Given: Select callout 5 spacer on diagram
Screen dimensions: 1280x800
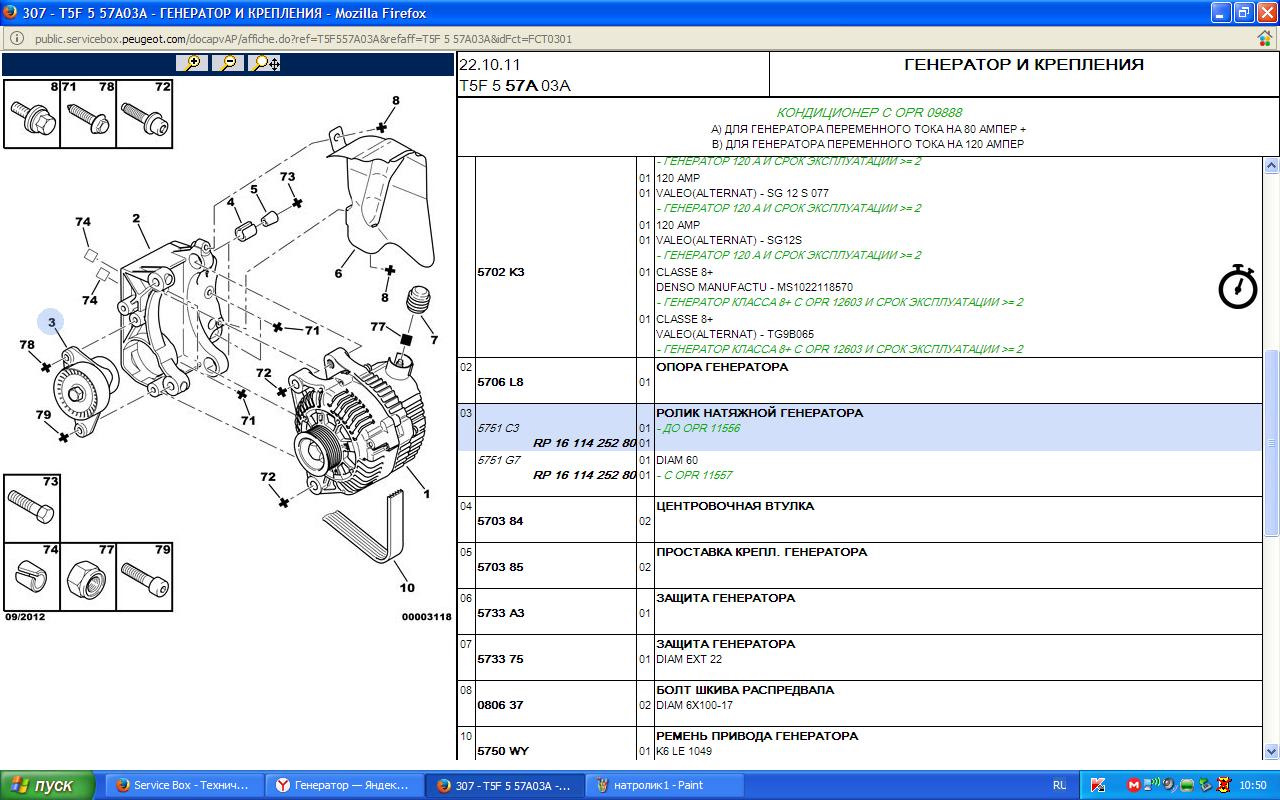Looking at the screenshot, I should pyautogui.click(x=254, y=189).
